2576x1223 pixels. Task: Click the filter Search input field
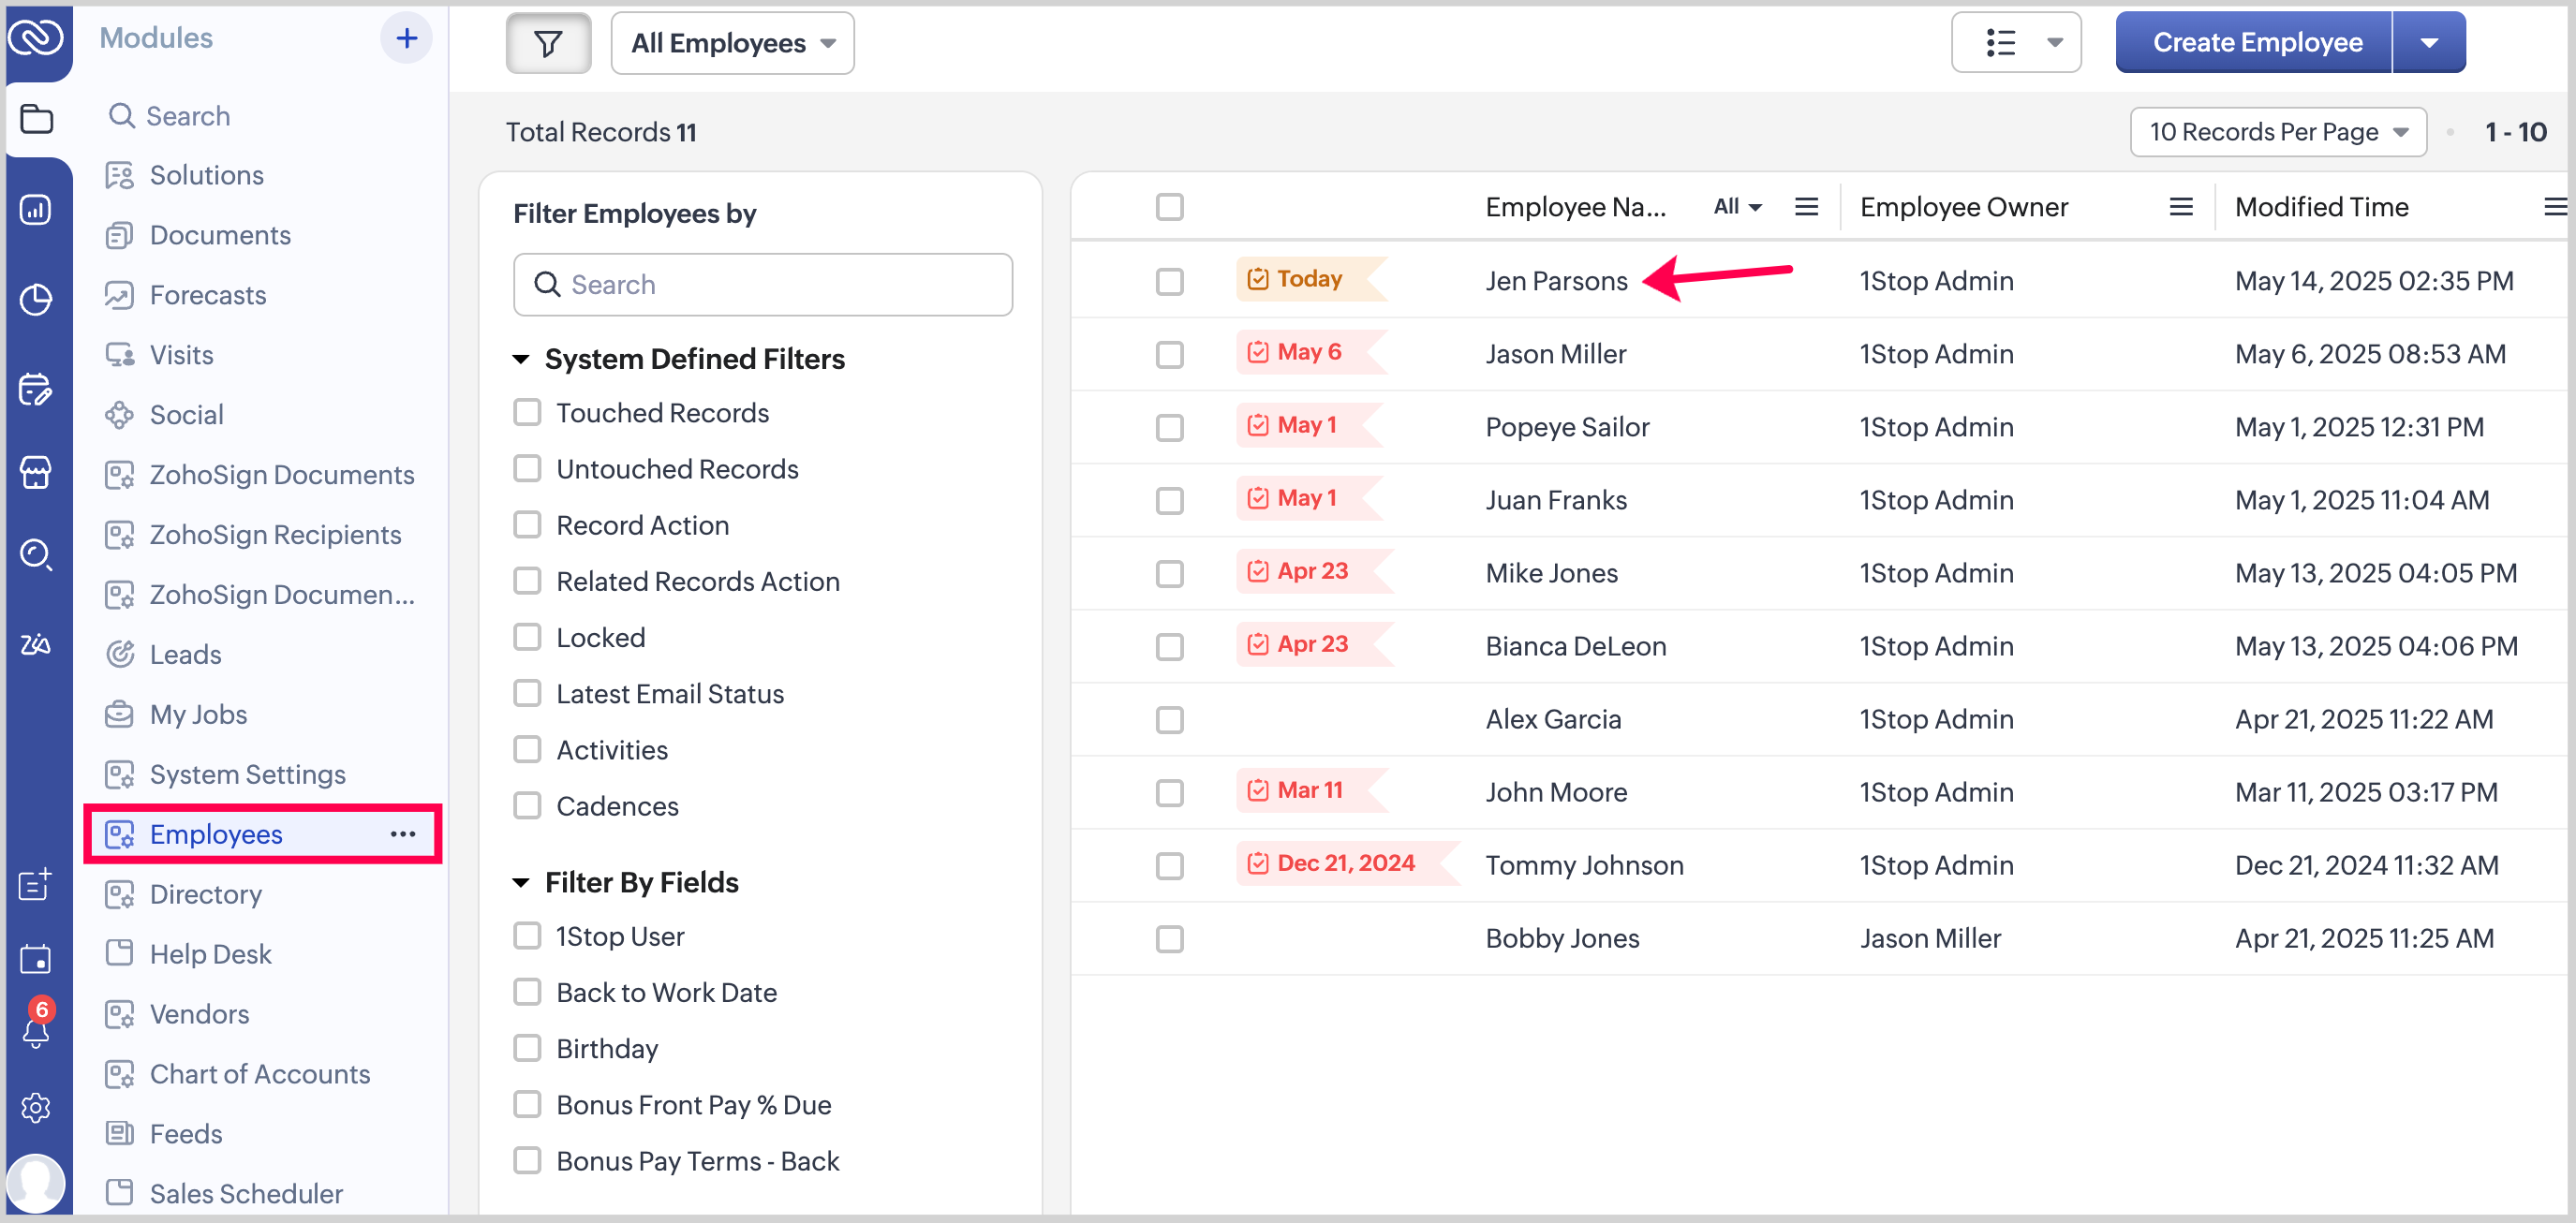(762, 285)
